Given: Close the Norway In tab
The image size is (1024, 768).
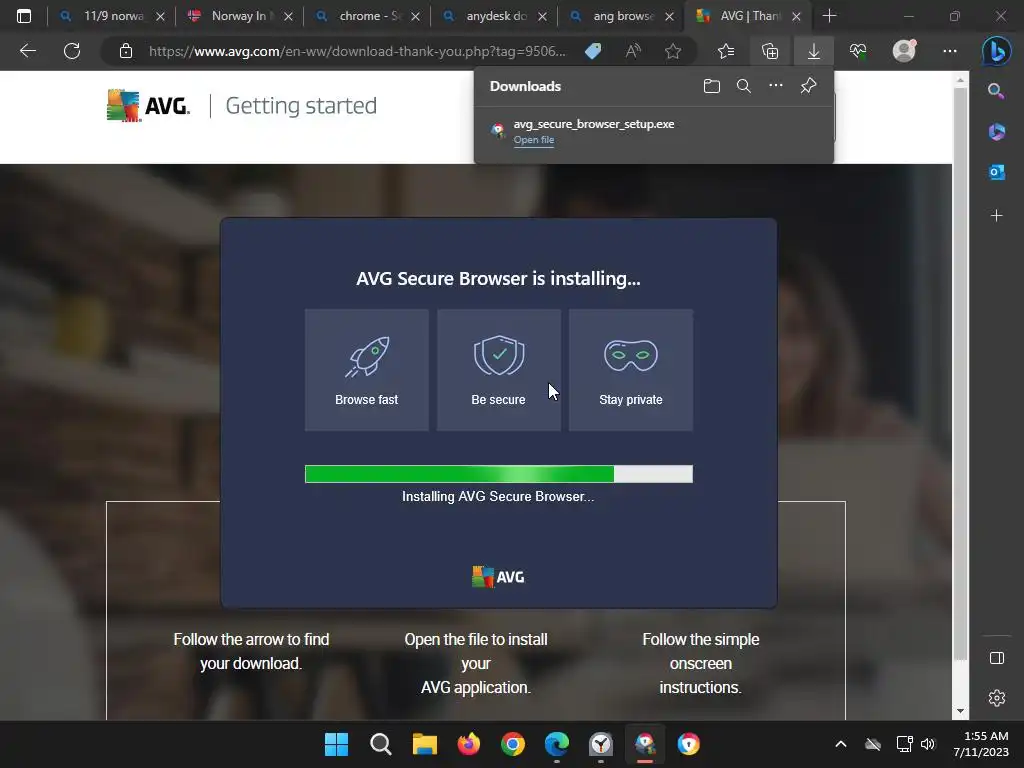Looking at the screenshot, I should pyautogui.click(x=288, y=16).
